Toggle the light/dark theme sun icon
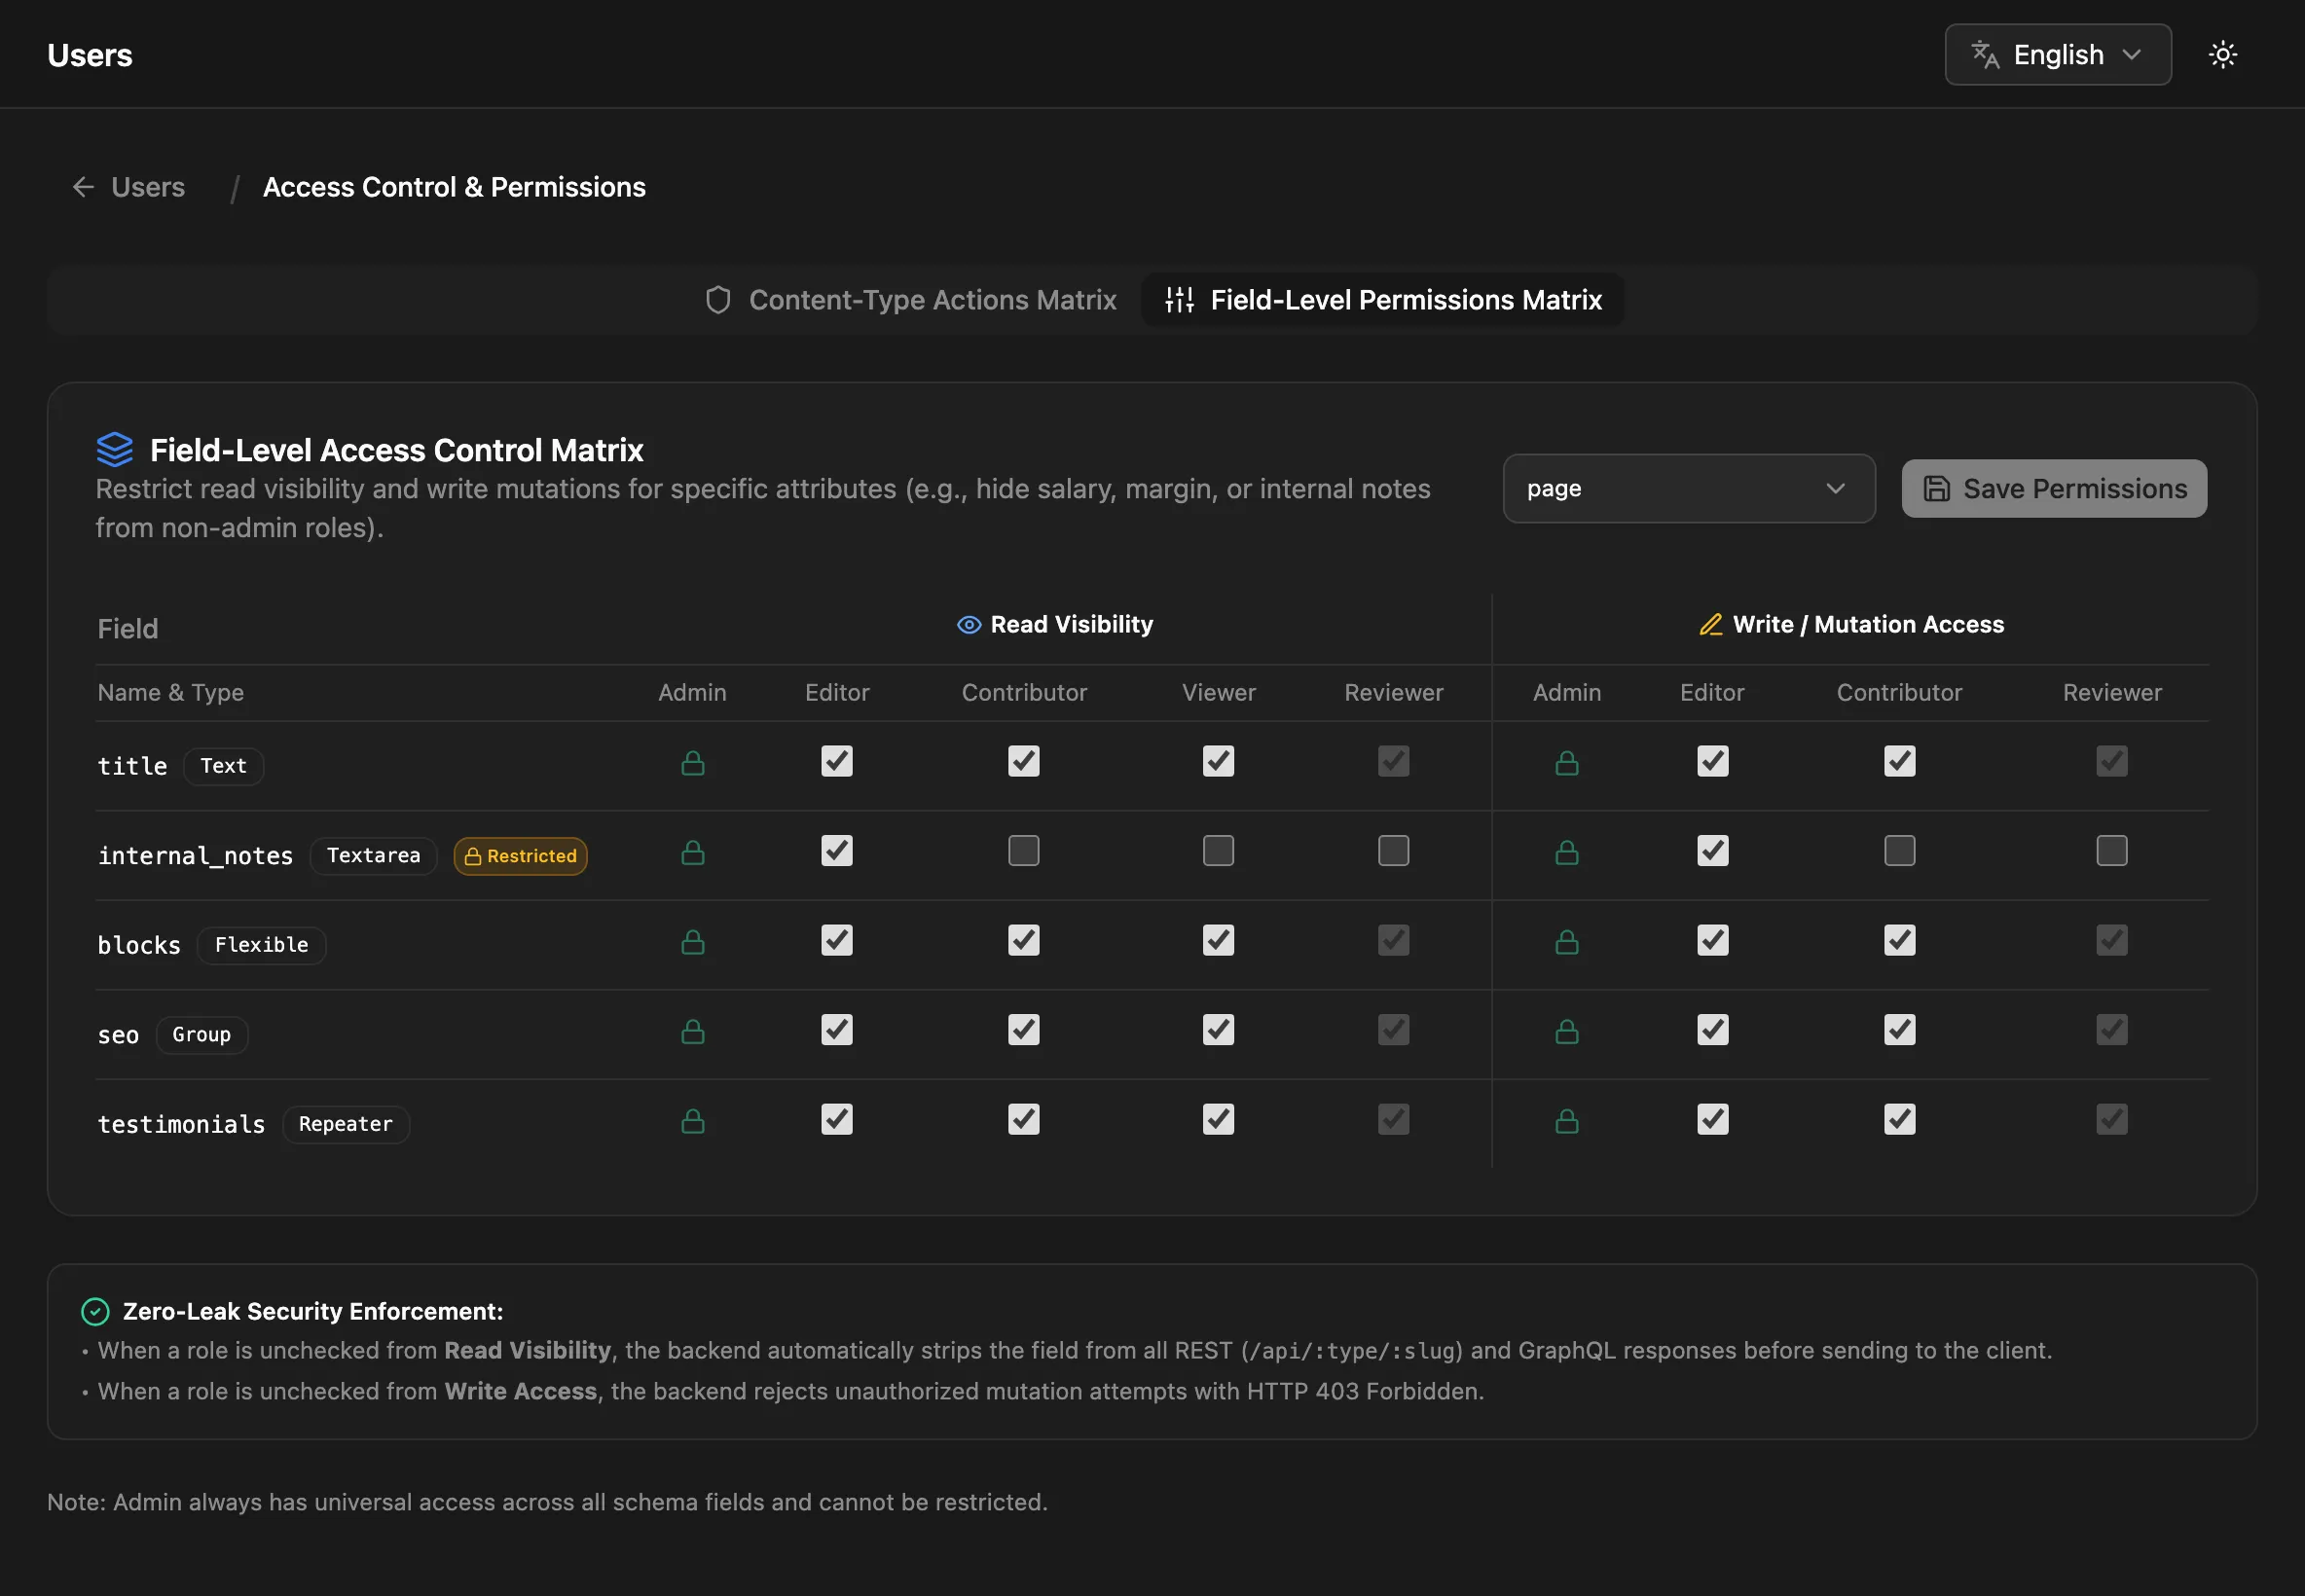Screen dimensions: 2305x1596 click(x=2222, y=54)
